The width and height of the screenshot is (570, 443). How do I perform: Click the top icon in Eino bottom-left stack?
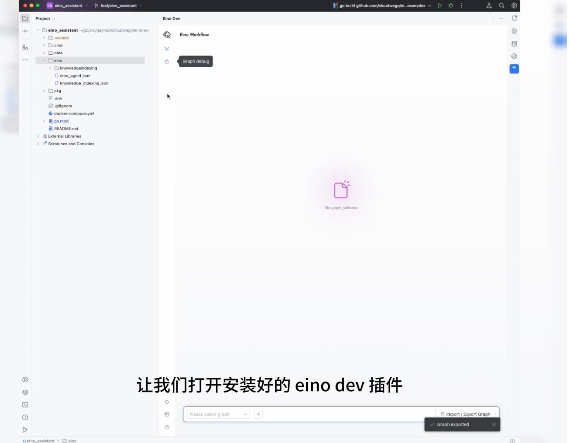point(167,402)
